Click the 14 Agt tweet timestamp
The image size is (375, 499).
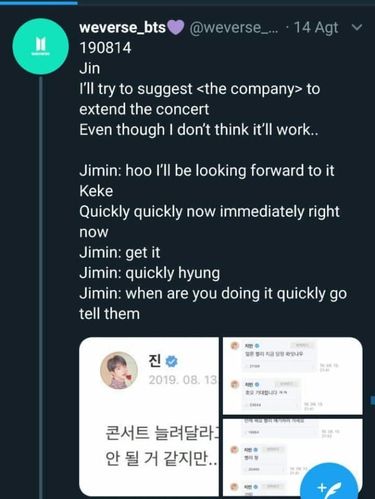click(x=316, y=28)
